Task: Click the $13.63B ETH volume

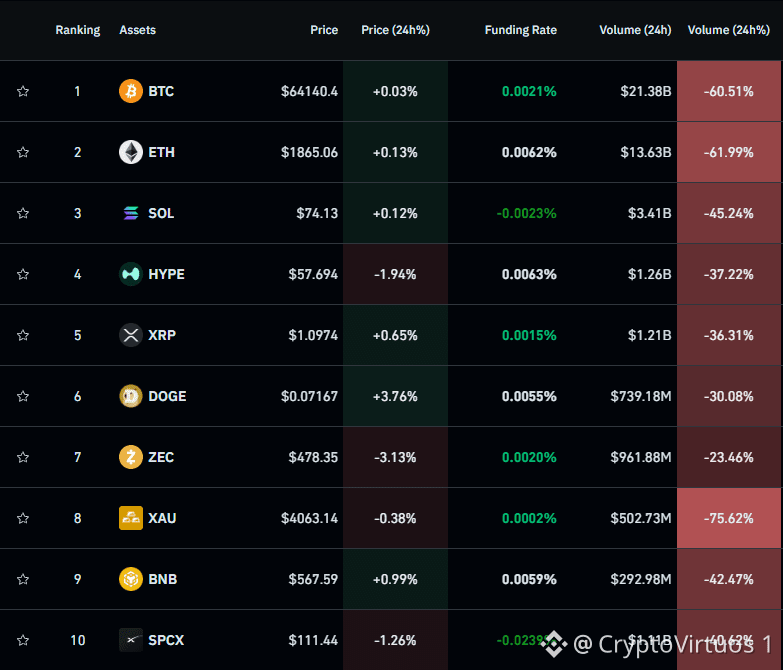Action: (x=646, y=152)
